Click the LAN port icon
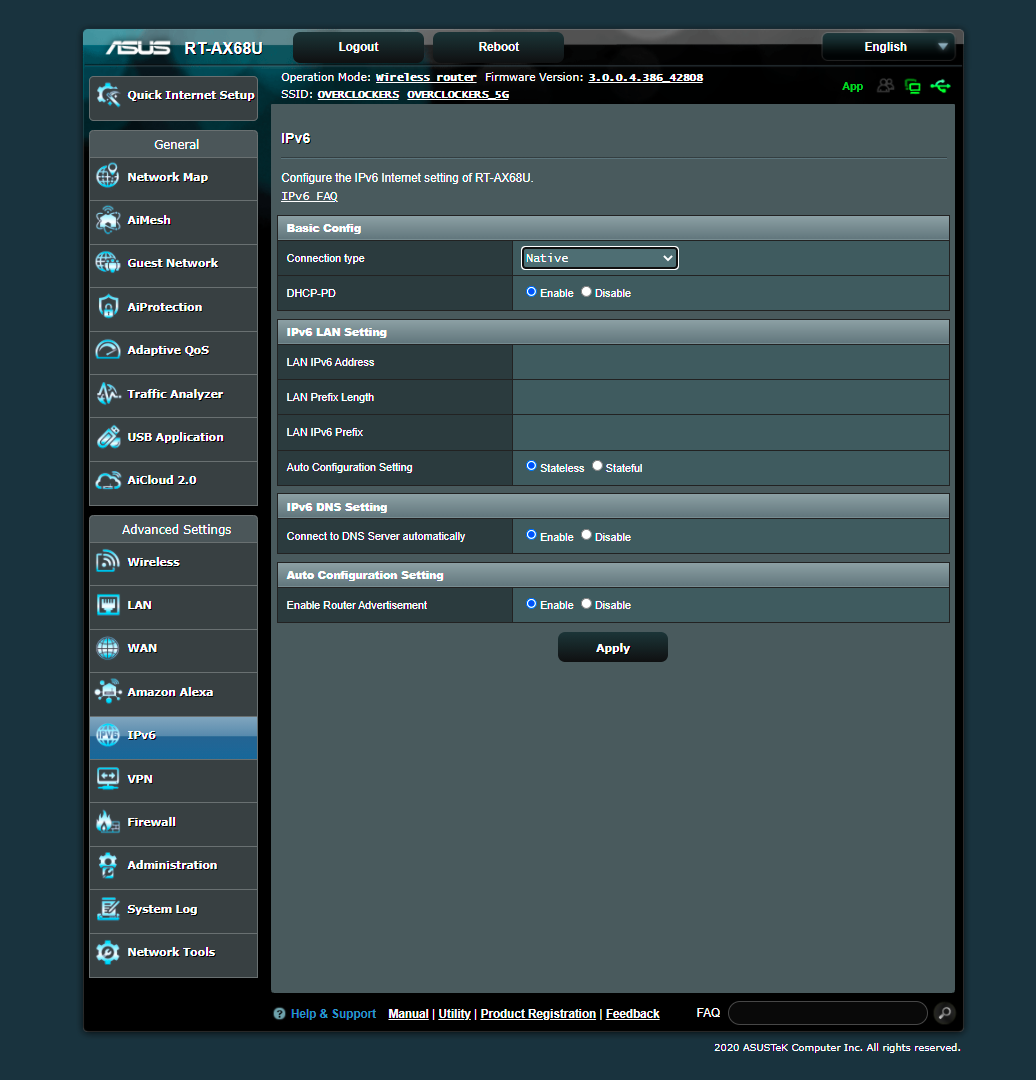Screen dimensions: 1036x1080 107,605
